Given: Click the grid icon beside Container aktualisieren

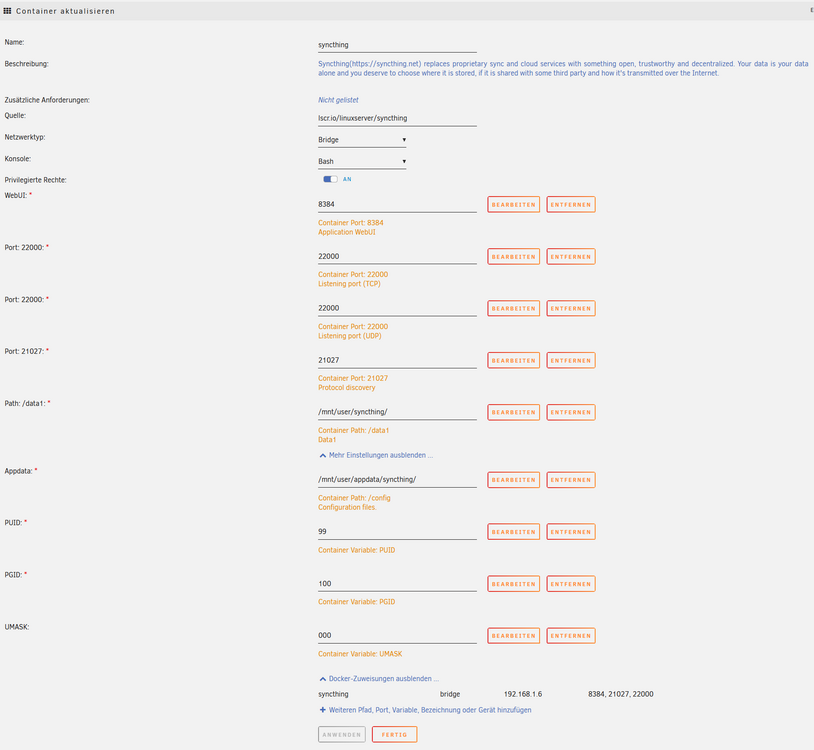Looking at the screenshot, I should (x=7, y=11).
